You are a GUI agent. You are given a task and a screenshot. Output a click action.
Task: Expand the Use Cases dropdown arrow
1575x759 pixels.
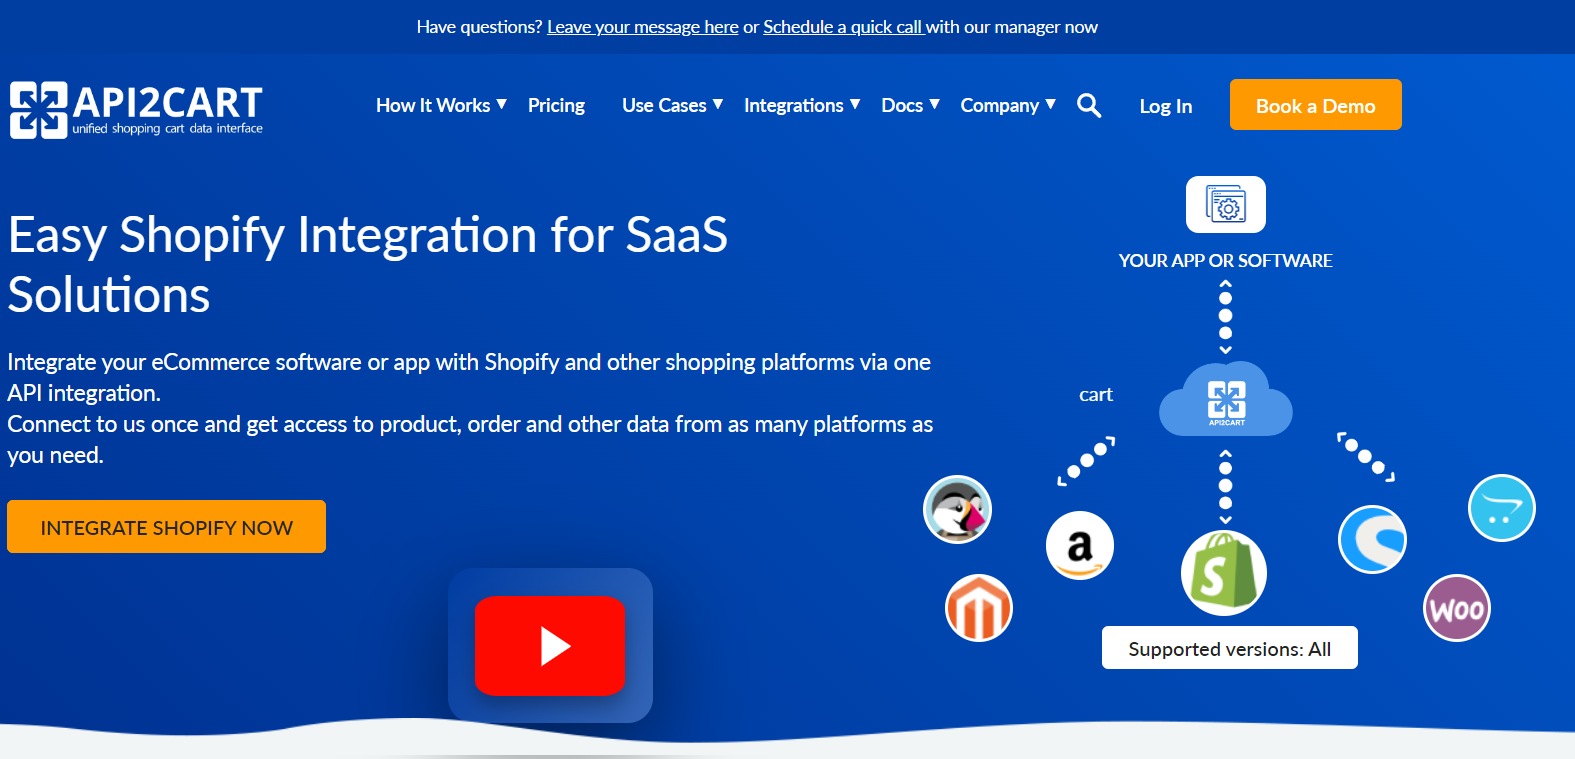point(718,104)
